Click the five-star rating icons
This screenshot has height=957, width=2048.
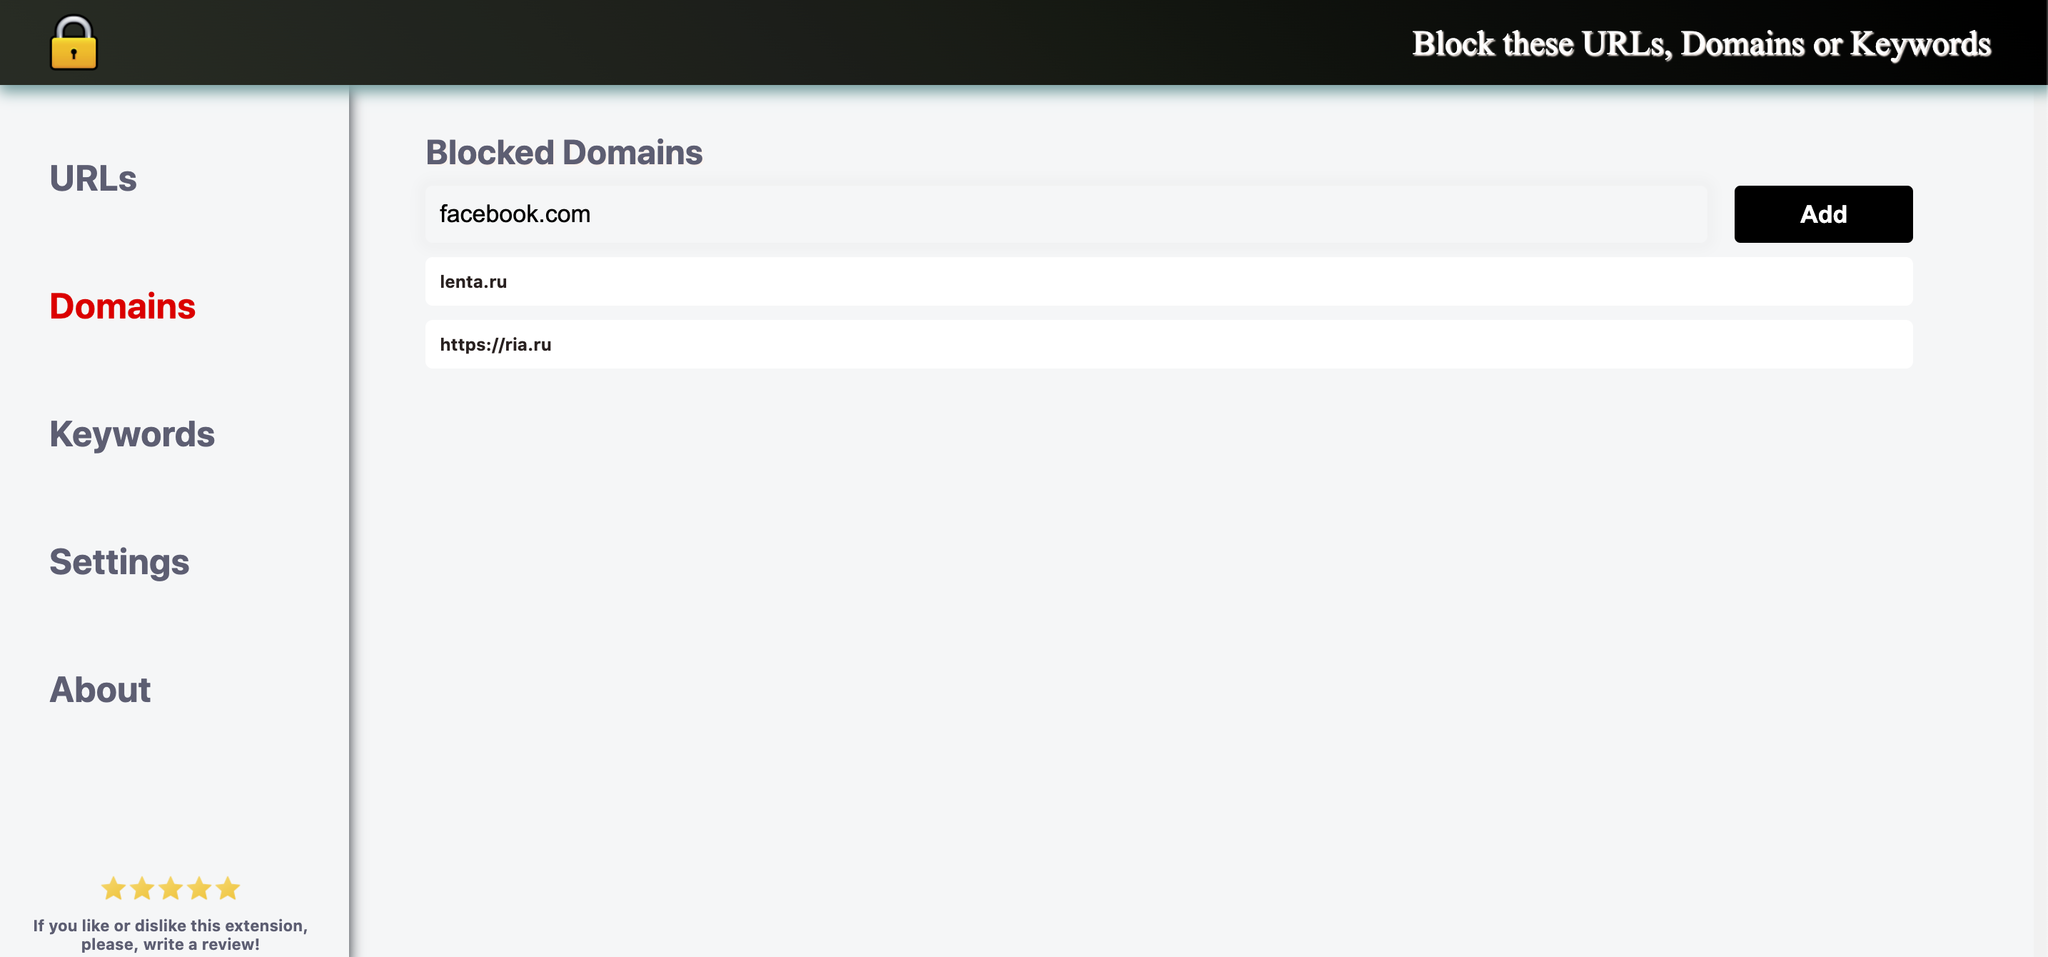(x=171, y=888)
